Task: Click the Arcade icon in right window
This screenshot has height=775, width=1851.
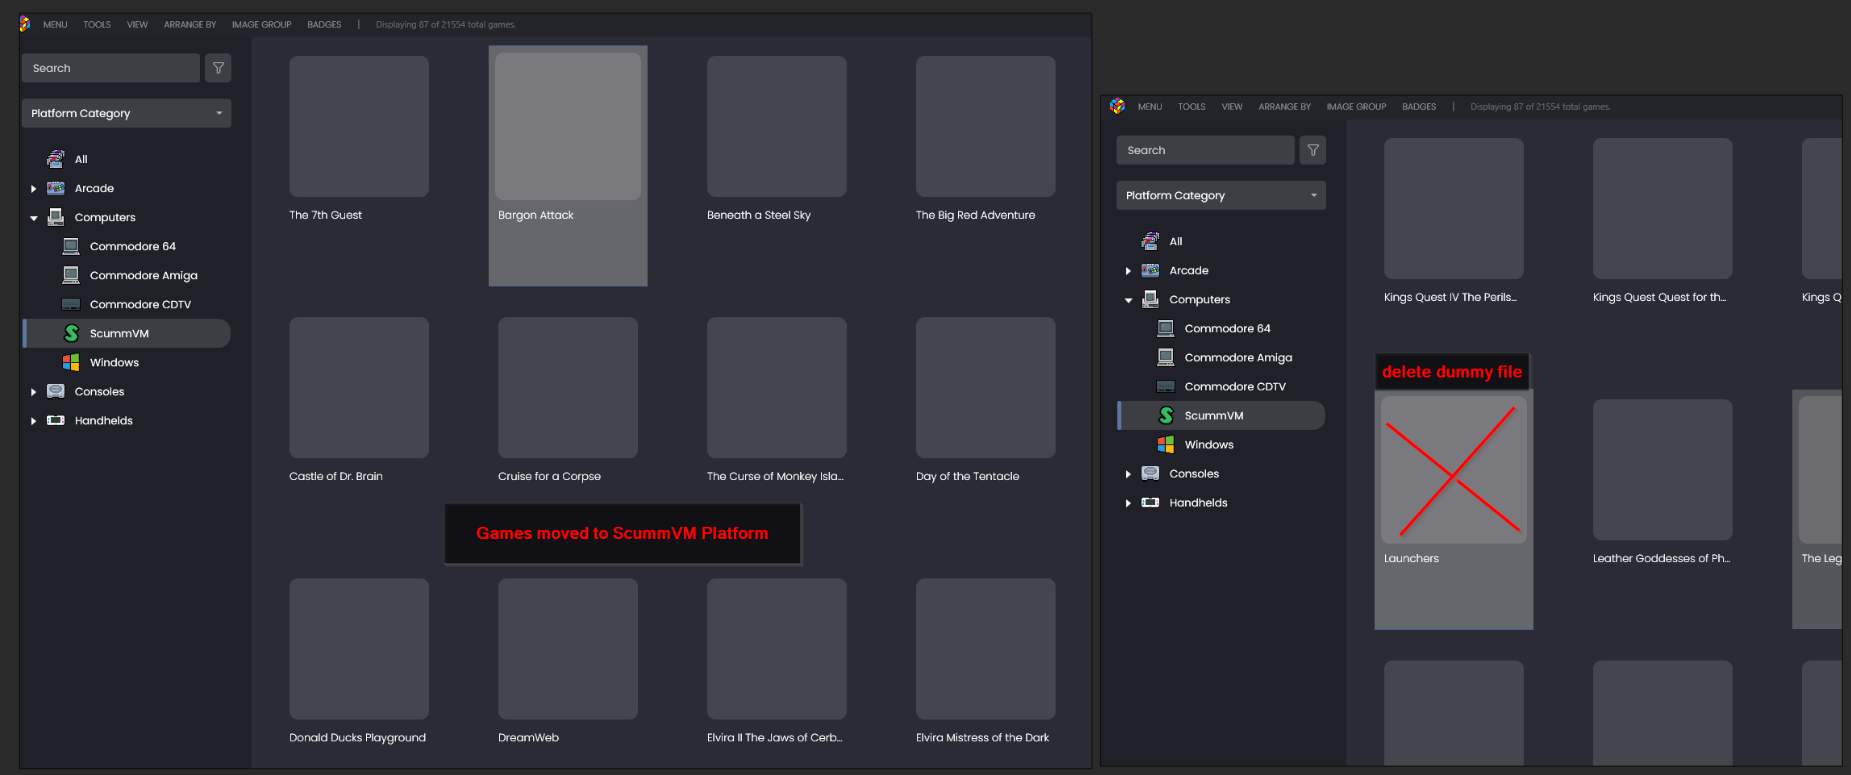Action: pyautogui.click(x=1151, y=270)
